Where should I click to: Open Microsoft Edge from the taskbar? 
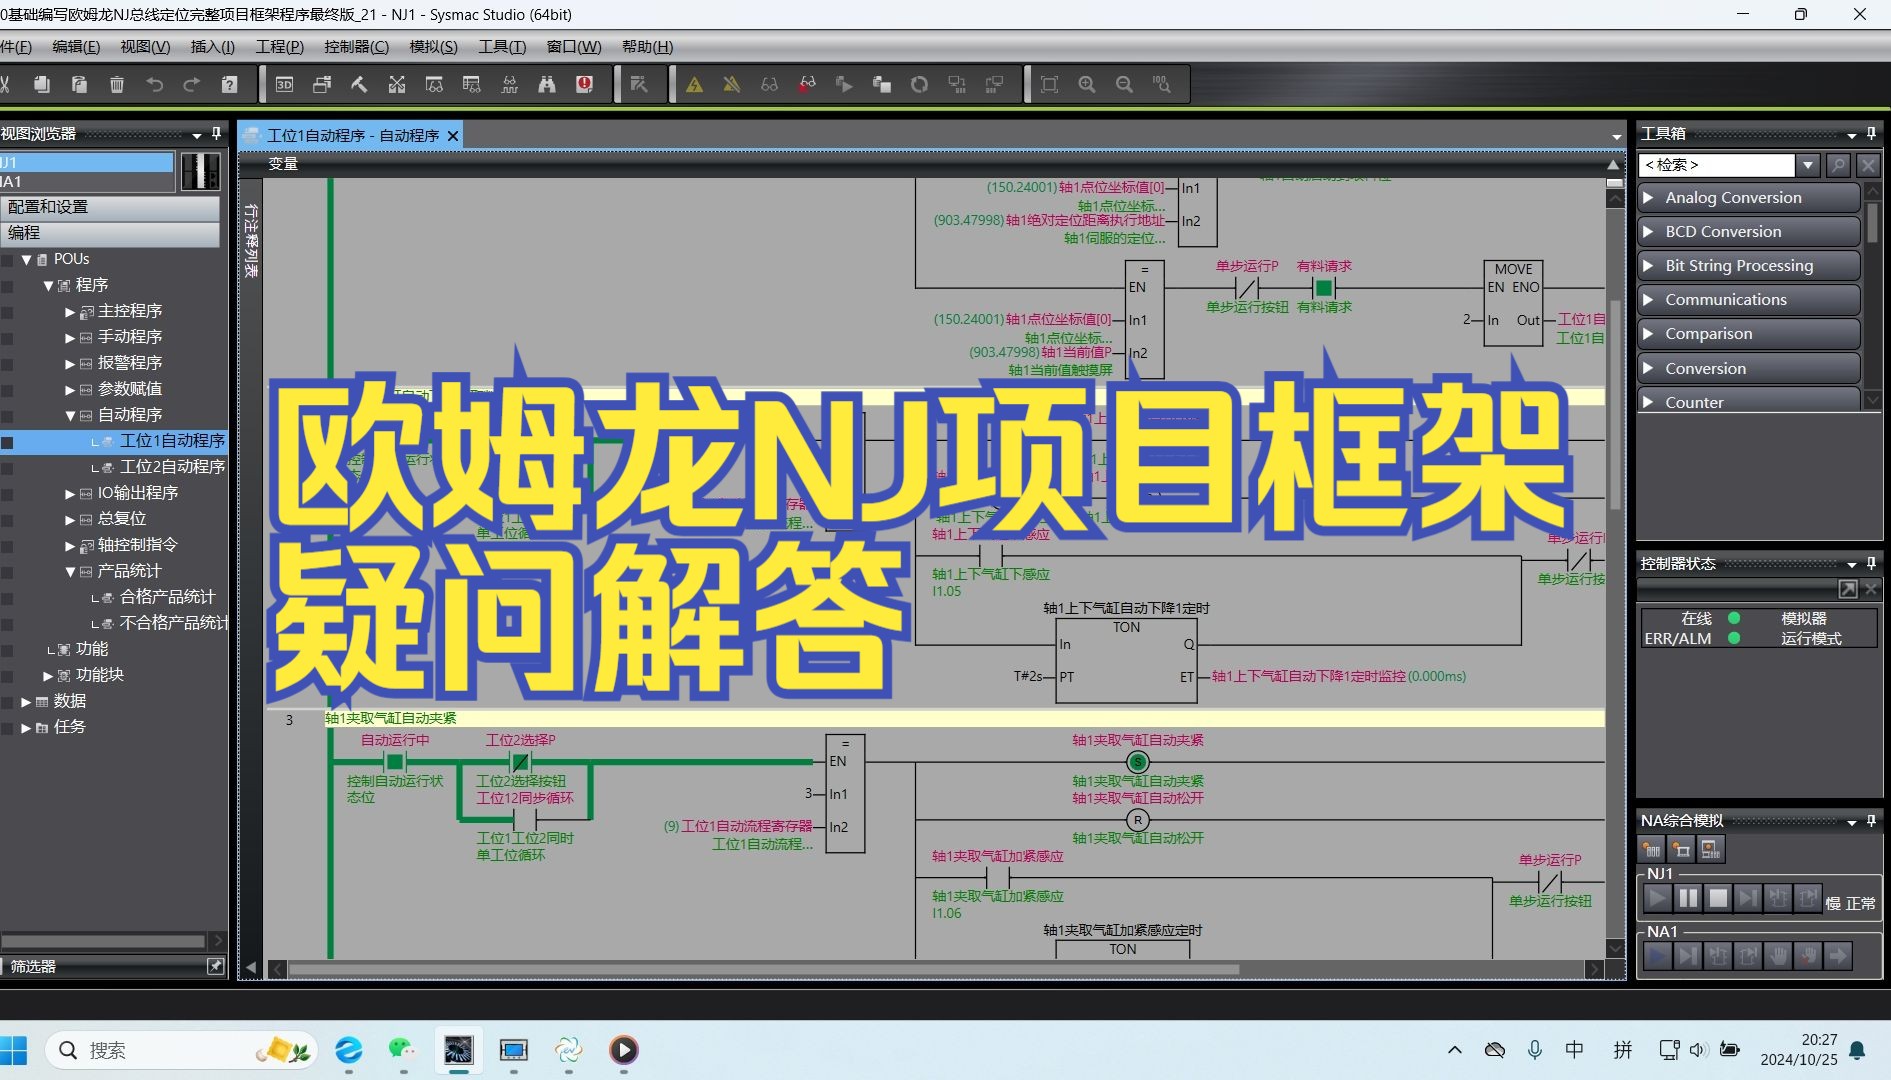pos(349,1050)
